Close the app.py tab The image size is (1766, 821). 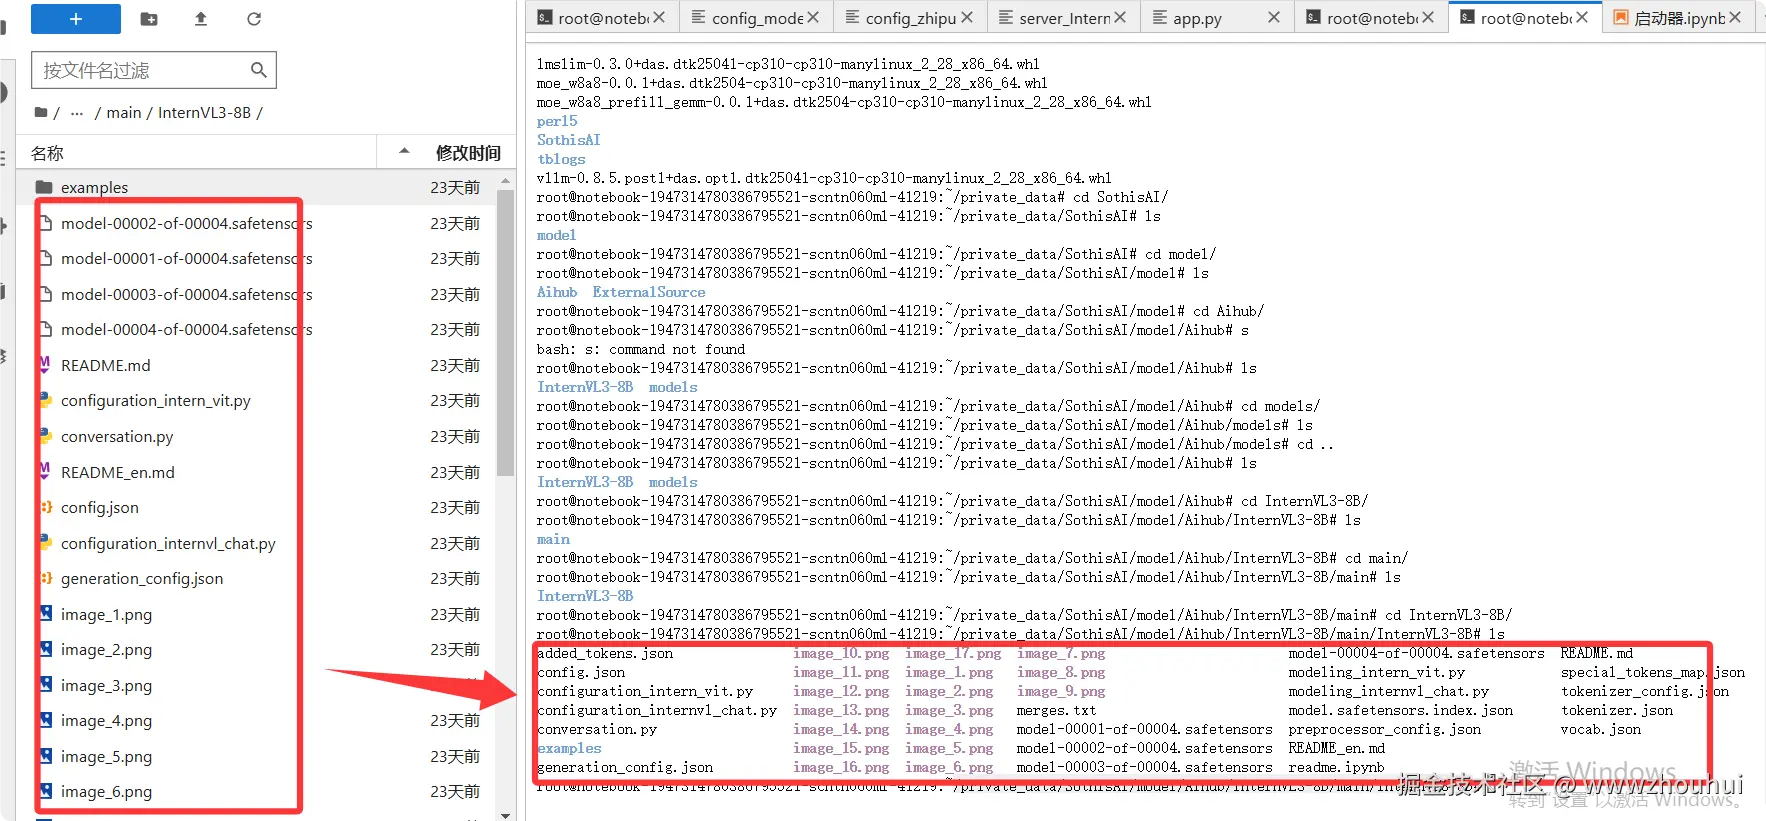pyautogui.click(x=1274, y=18)
